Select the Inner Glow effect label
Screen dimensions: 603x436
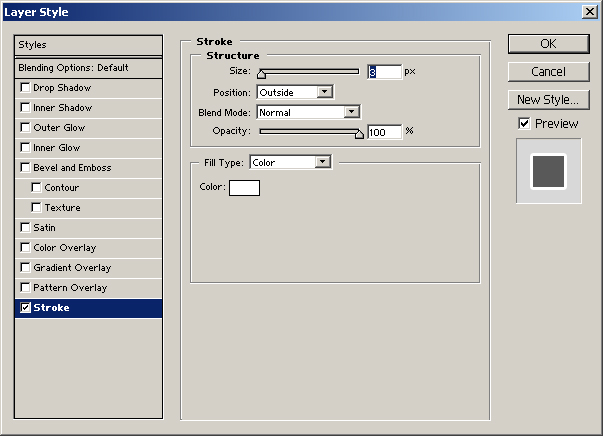(x=57, y=148)
